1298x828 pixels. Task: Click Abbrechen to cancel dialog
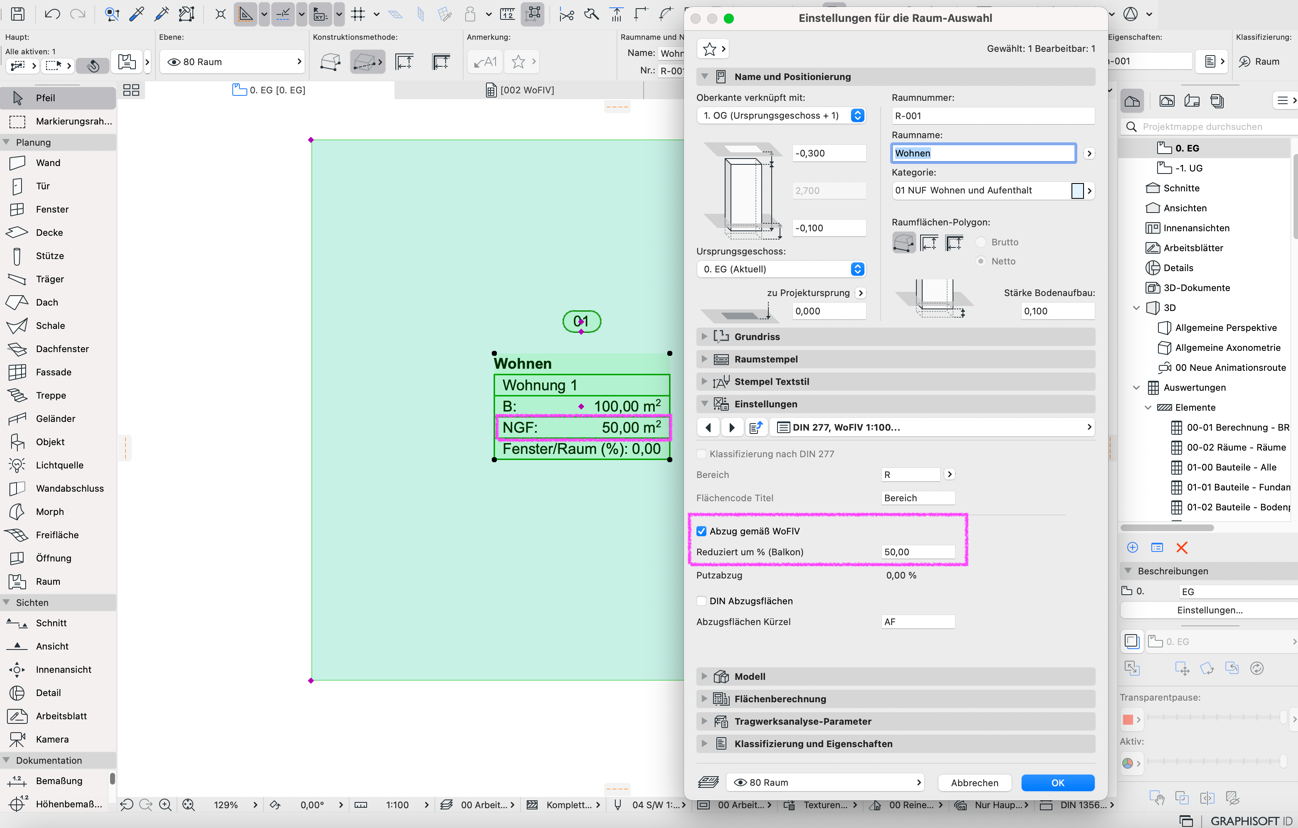[974, 783]
